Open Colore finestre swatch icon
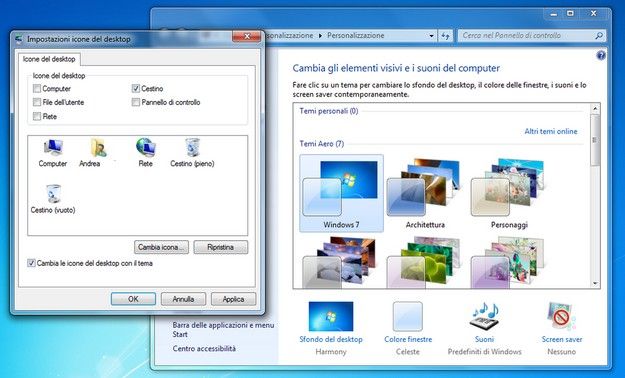 [x=408, y=316]
